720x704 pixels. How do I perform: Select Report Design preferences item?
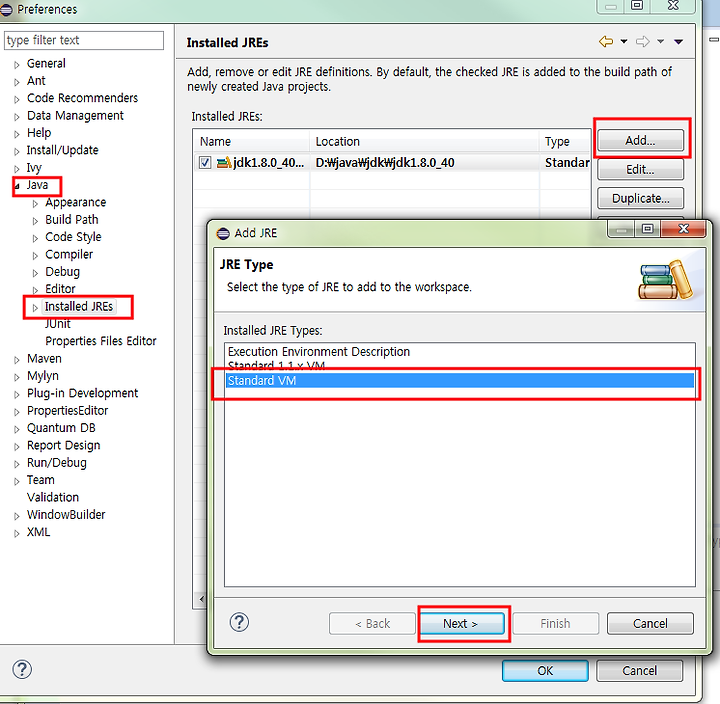pos(63,445)
